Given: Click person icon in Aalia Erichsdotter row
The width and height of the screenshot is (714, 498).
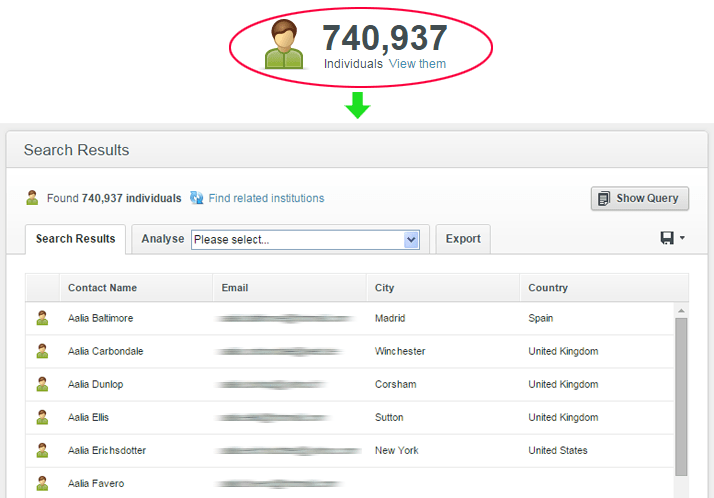Looking at the screenshot, I should pos(42,450).
